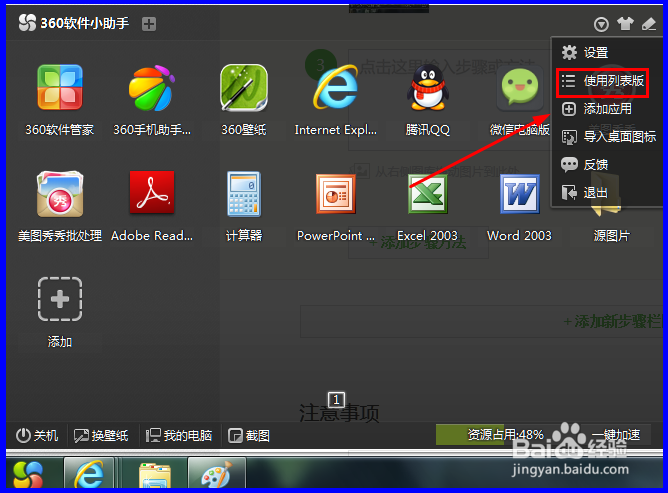Screen dimensions: 668x493
Task: Click the plus button beside 360软件小助手 title
Action: (x=149, y=24)
